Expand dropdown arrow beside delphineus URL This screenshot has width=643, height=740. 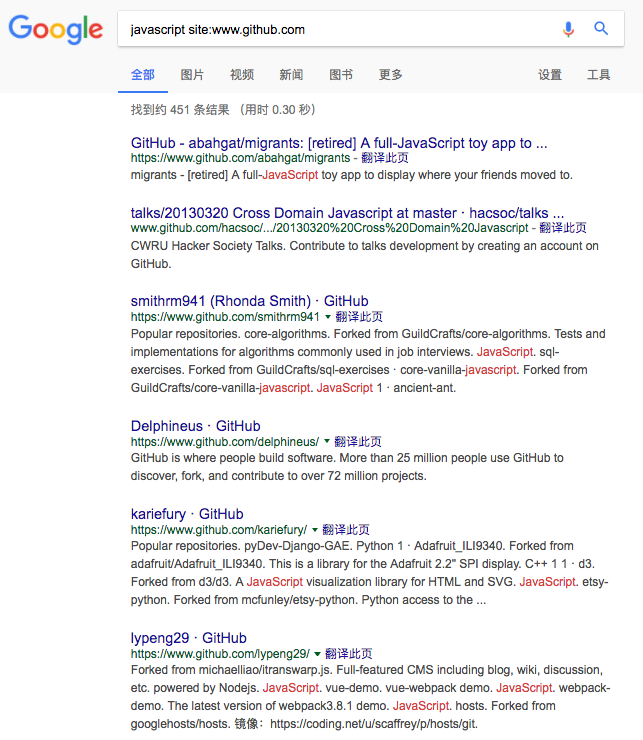click(327, 441)
